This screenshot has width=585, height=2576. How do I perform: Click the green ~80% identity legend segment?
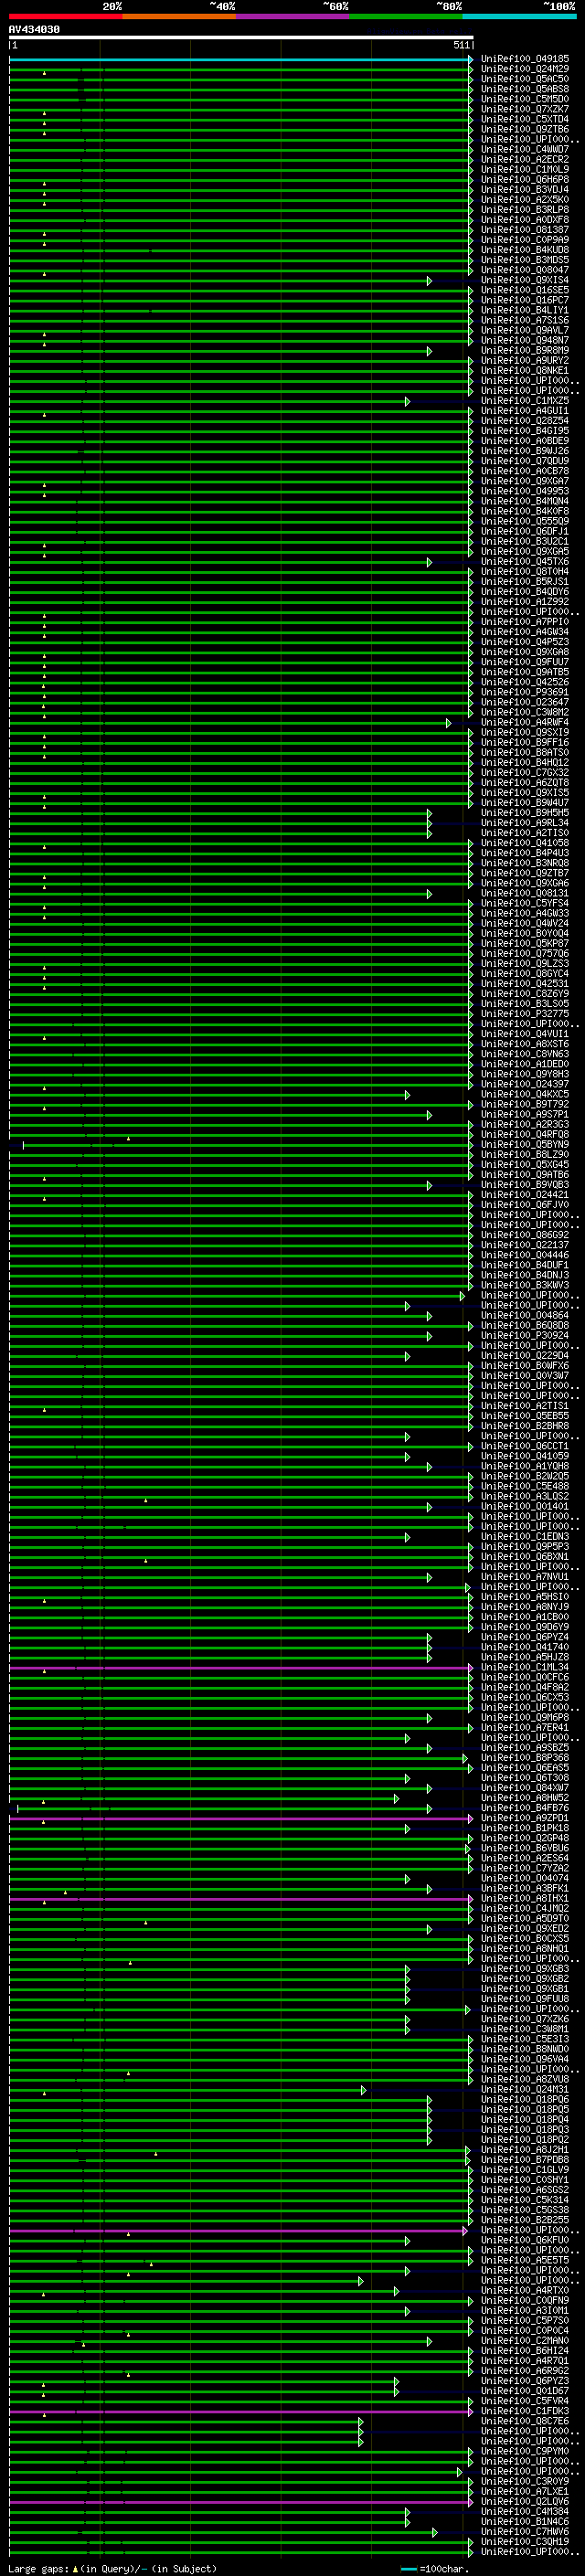point(406,16)
